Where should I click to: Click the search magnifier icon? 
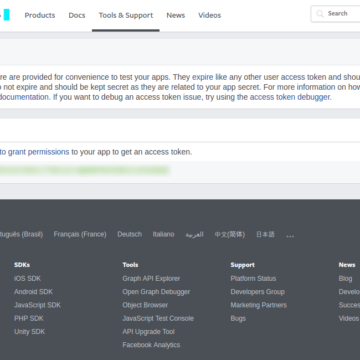(x=320, y=14)
